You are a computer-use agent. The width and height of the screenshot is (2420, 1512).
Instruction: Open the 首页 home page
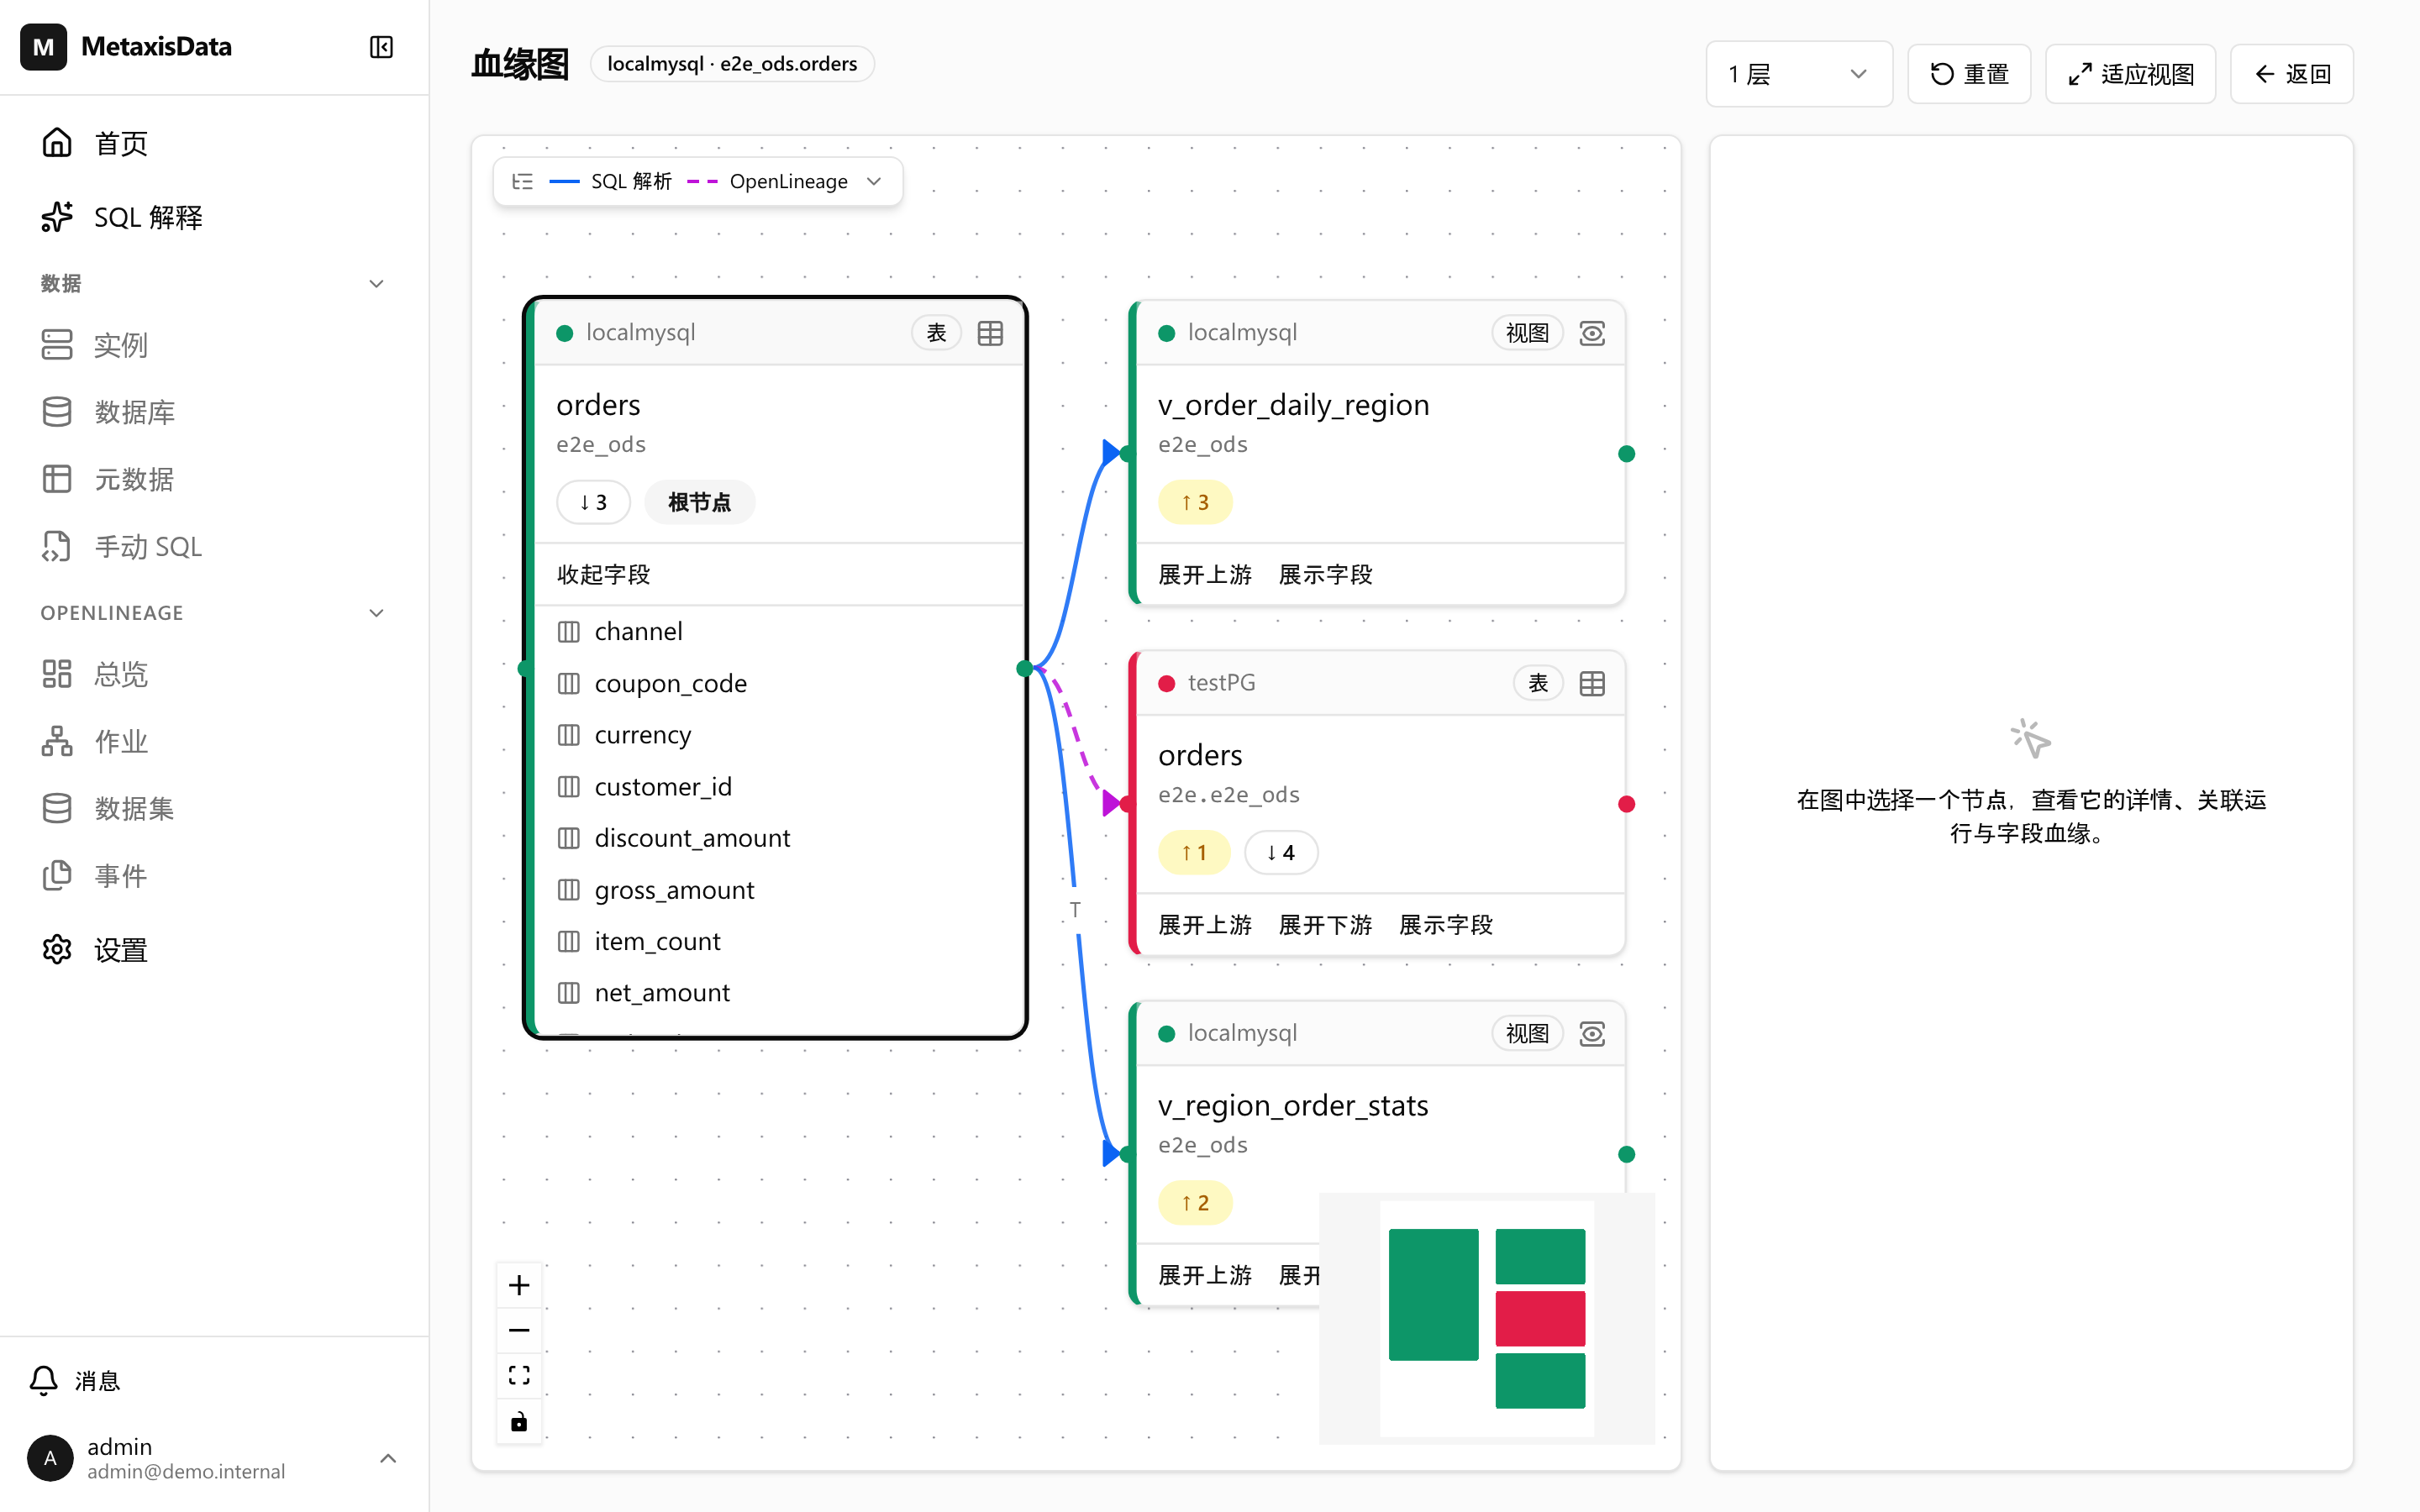[x=215, y=143]
